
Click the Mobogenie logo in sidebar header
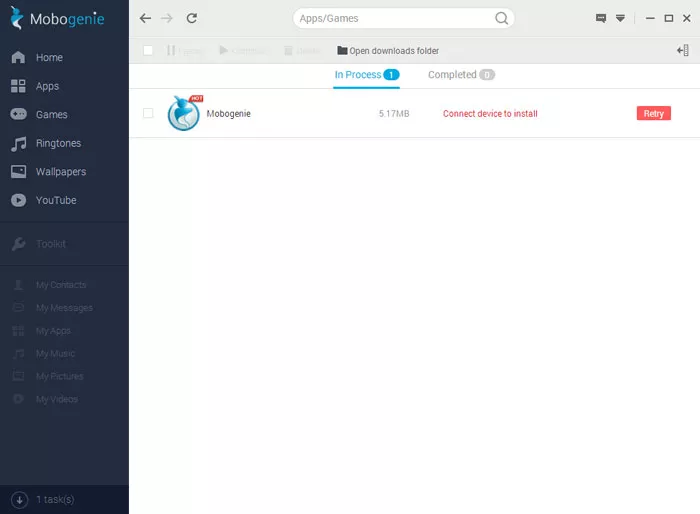[57, 18]
